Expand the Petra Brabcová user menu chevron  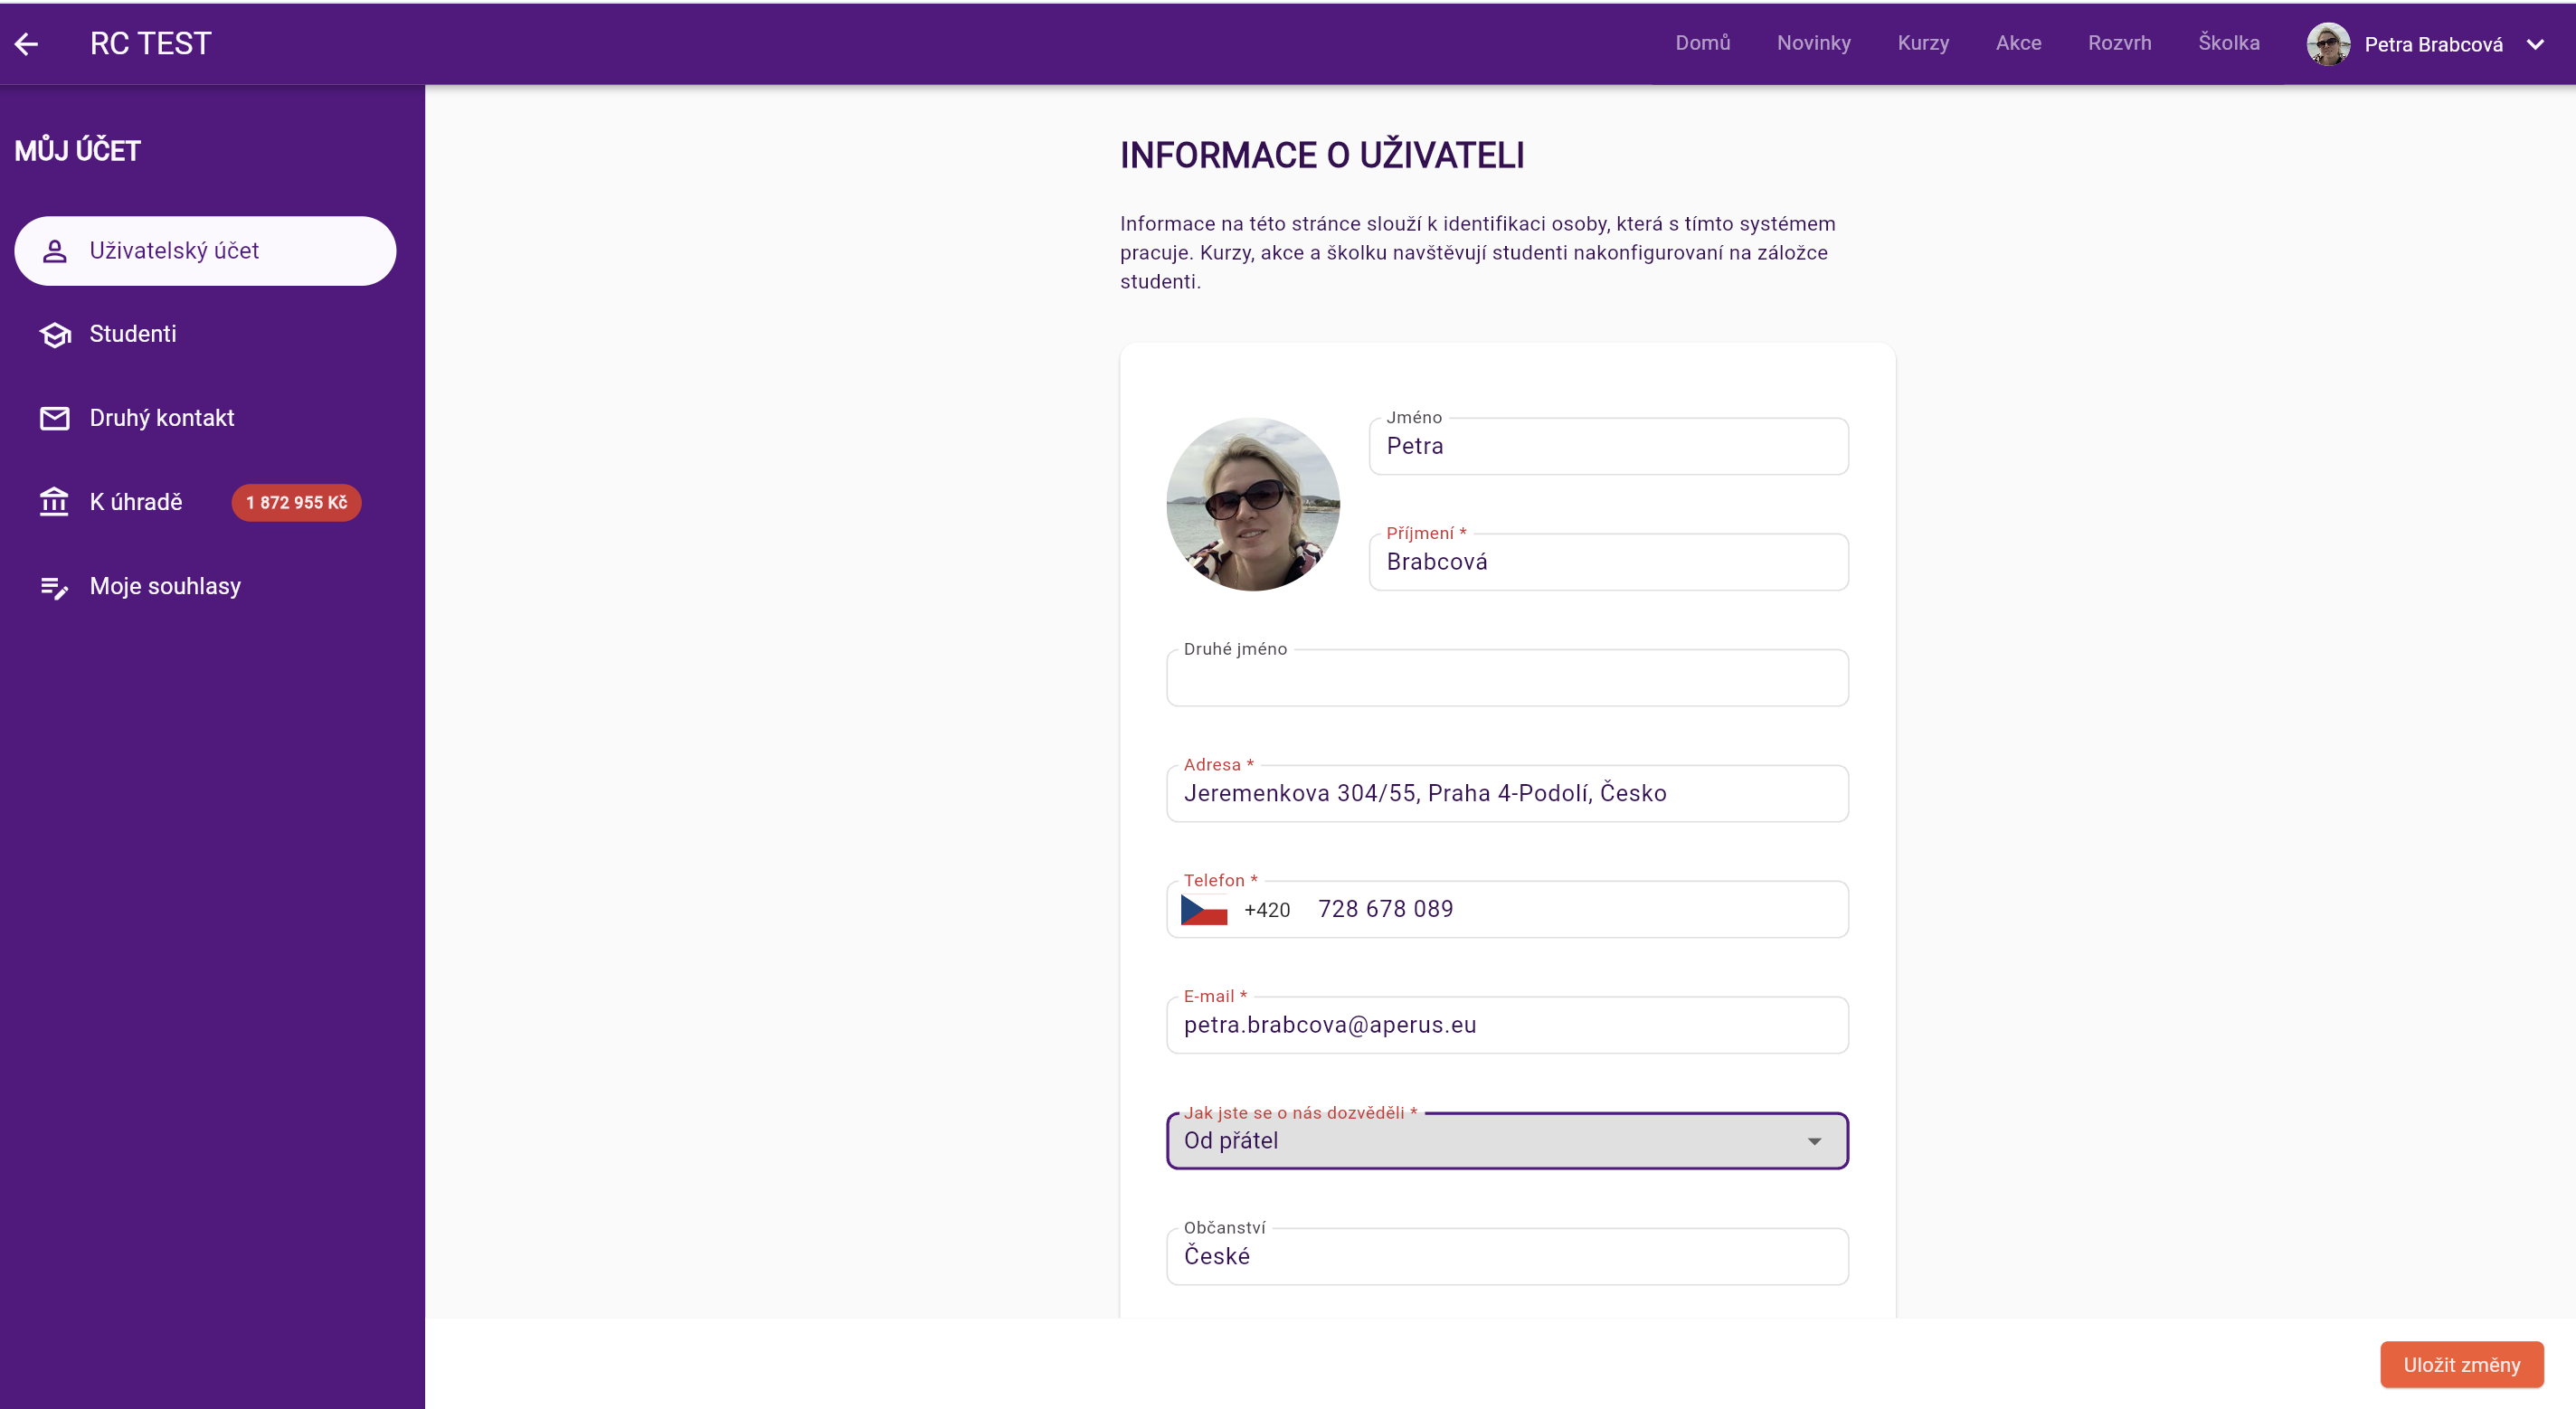(x=2535, y=44)
